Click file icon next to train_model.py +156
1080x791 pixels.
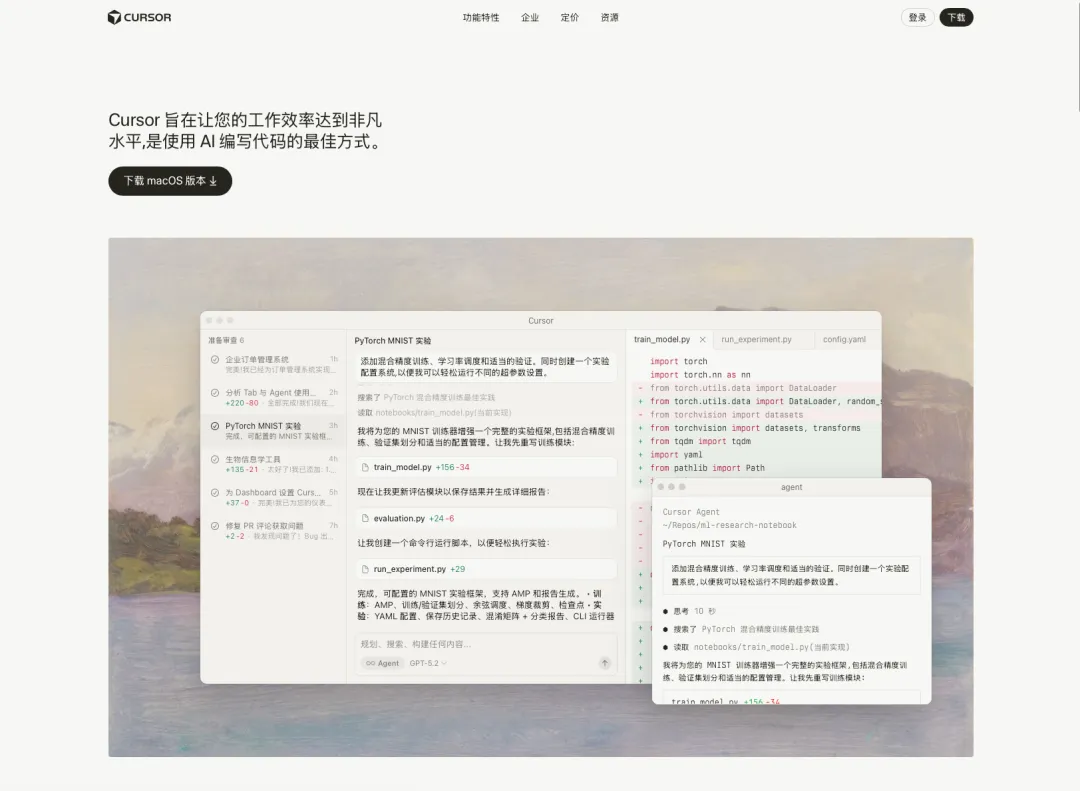pos(365,467)
